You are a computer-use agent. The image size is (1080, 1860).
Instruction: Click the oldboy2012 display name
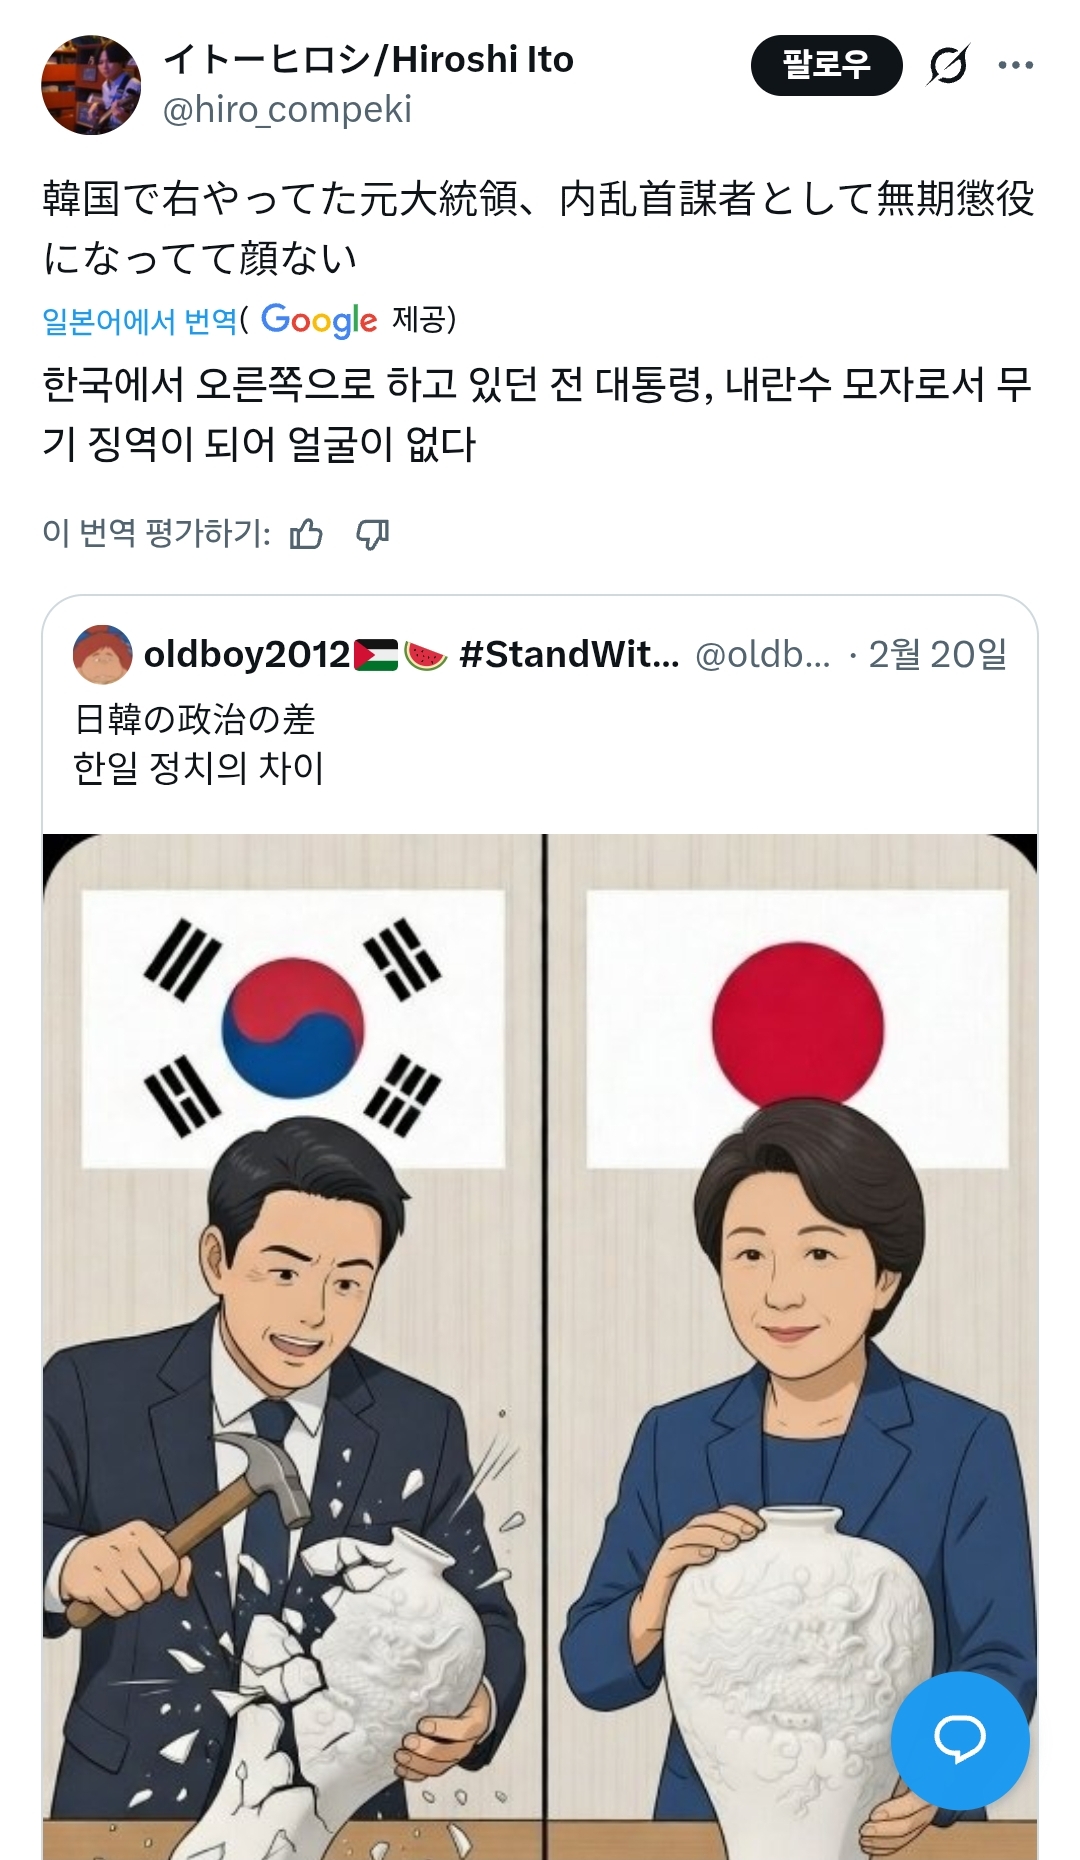click(247, 654)
